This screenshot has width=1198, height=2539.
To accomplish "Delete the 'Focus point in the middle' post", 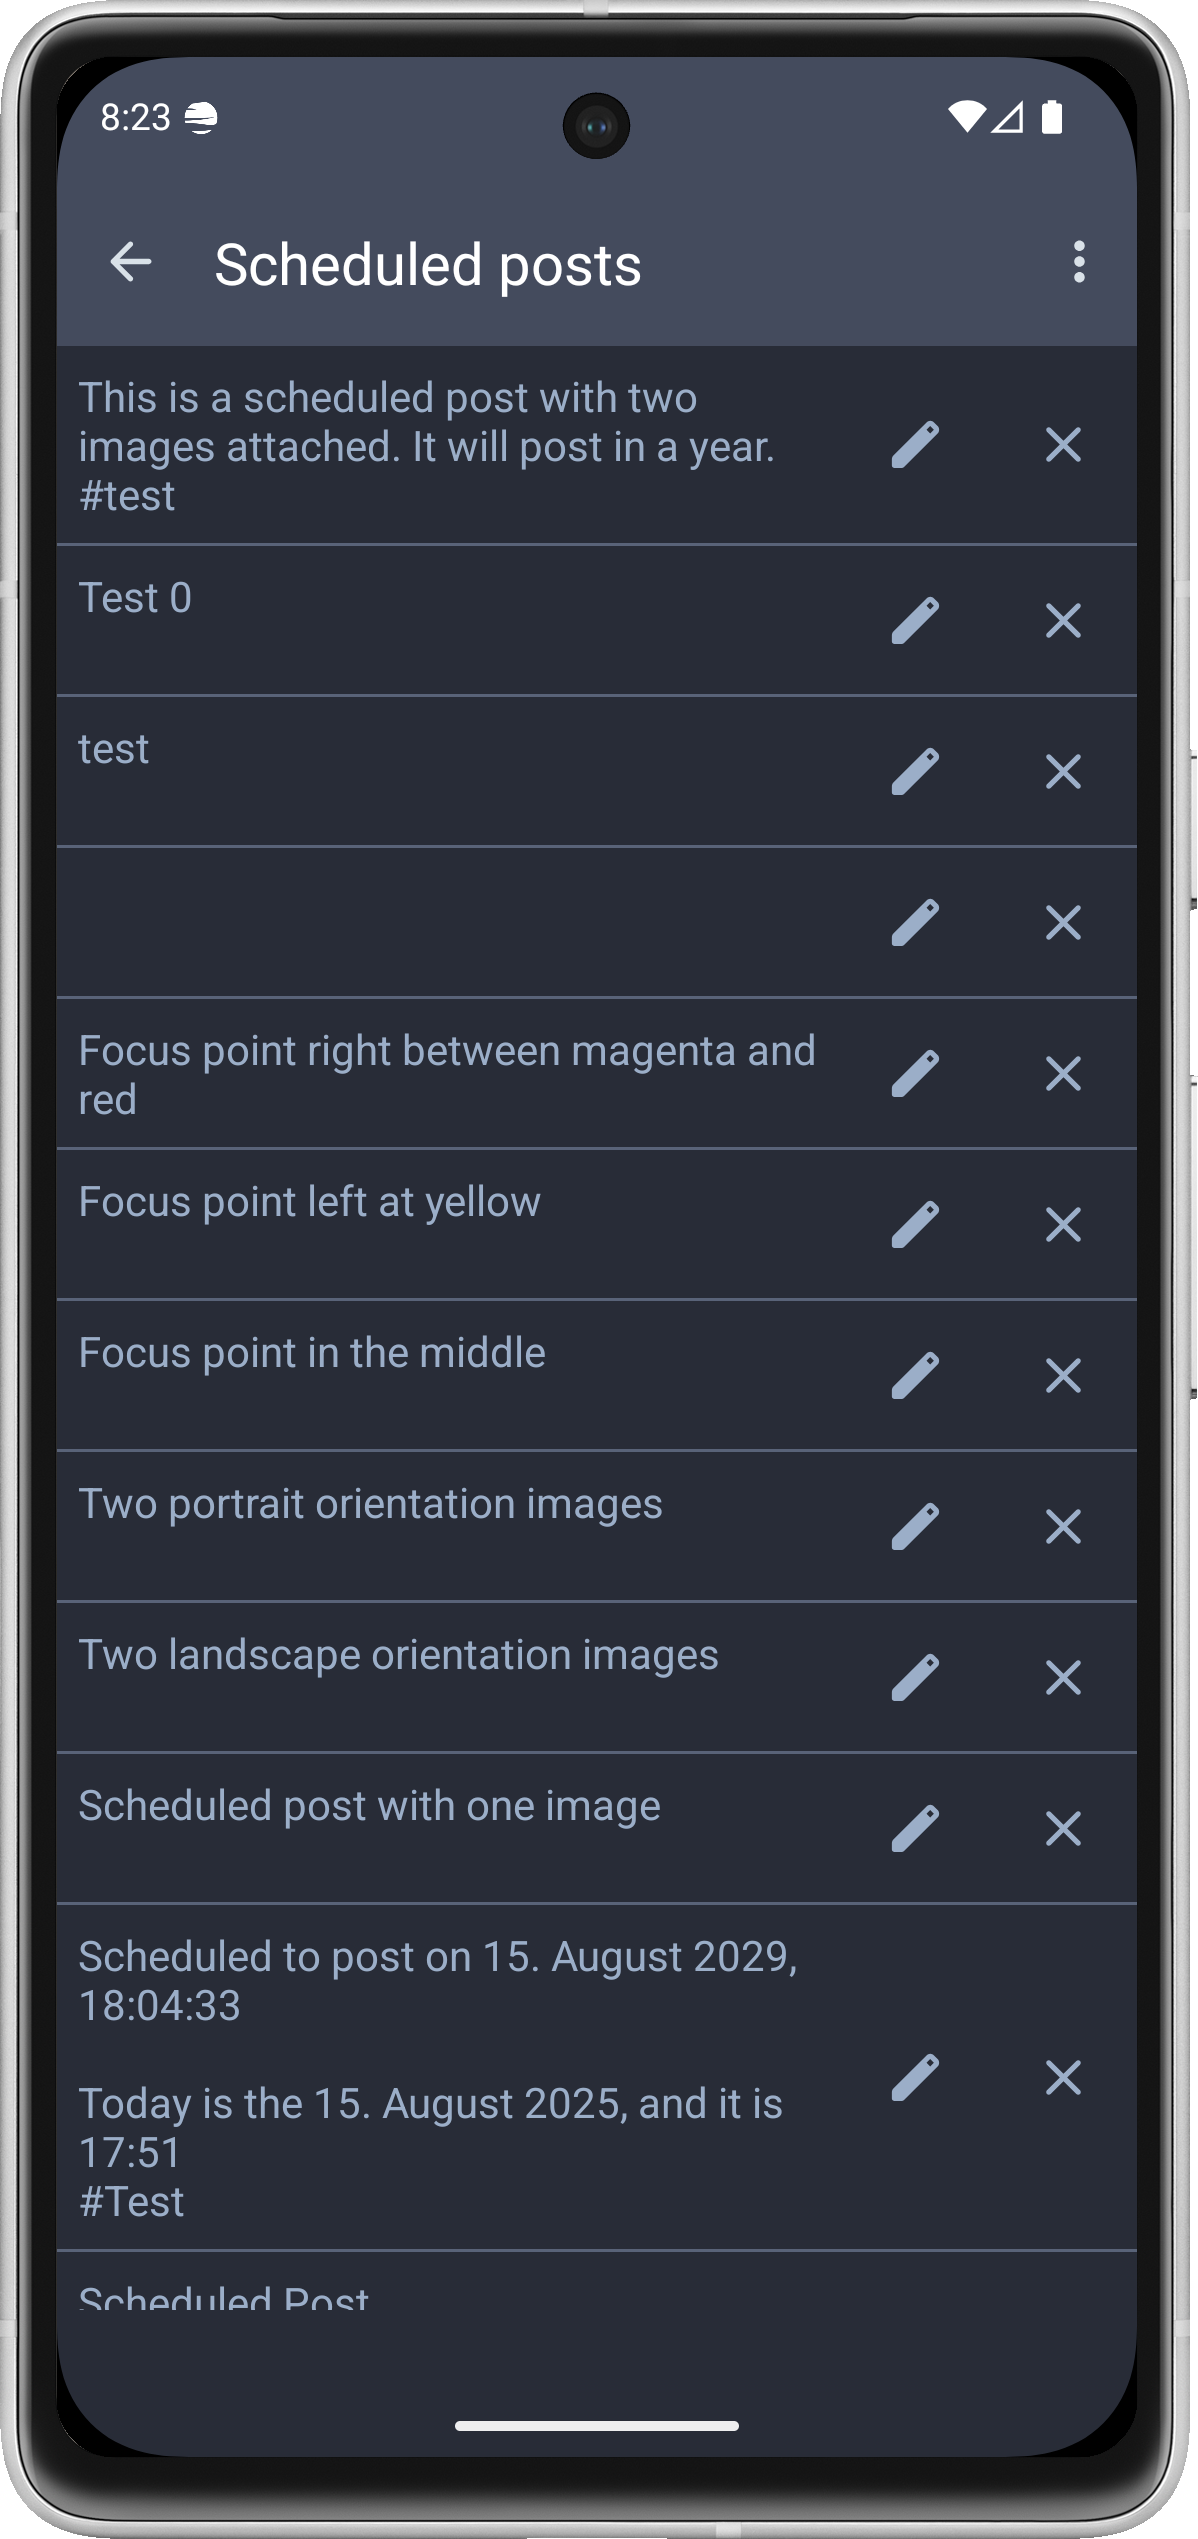I will (1063, 1376).
